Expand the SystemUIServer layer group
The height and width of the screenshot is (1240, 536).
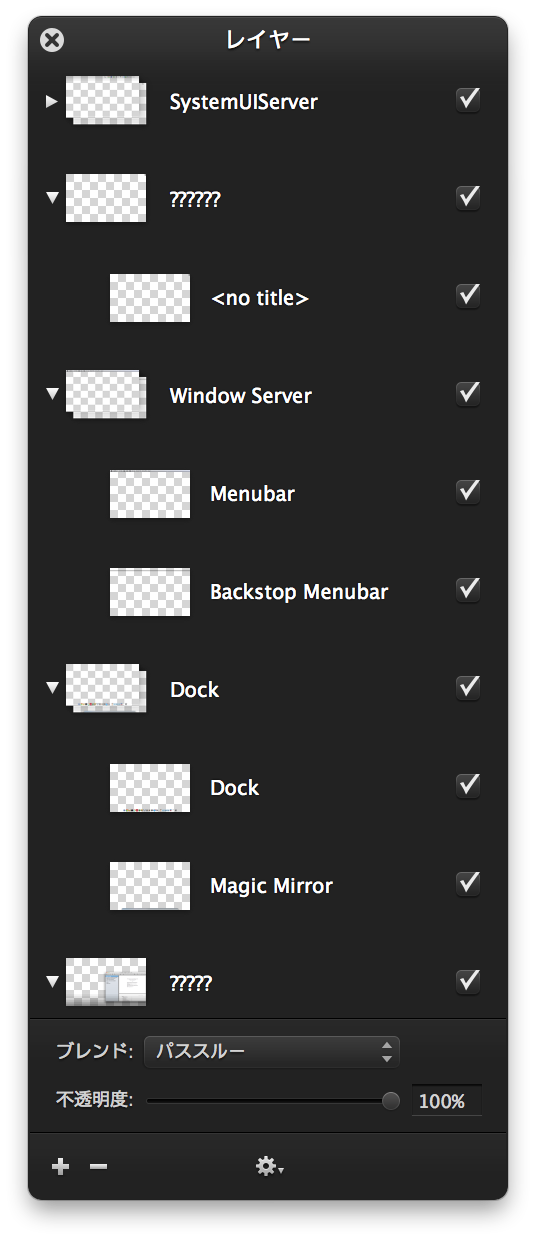click(x=52, y=101)
